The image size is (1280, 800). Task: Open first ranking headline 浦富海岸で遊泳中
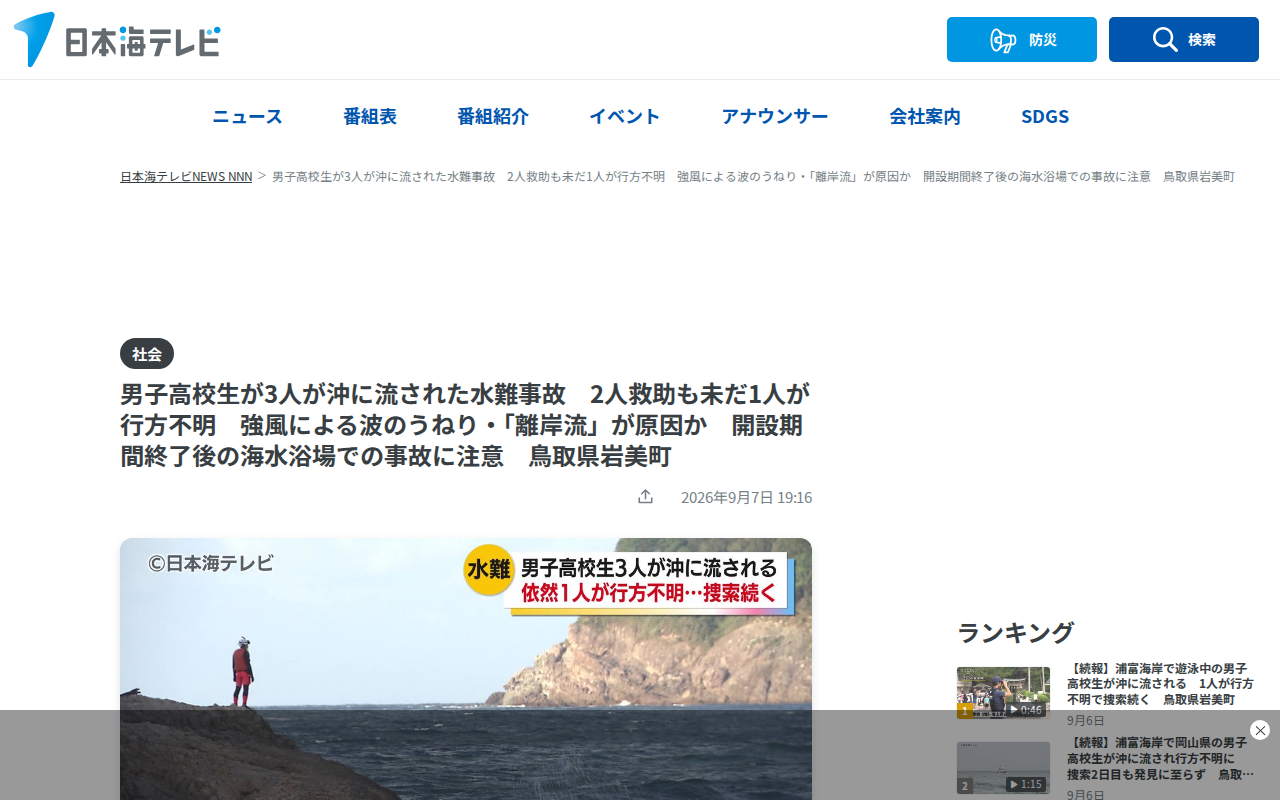[1160, 684]
